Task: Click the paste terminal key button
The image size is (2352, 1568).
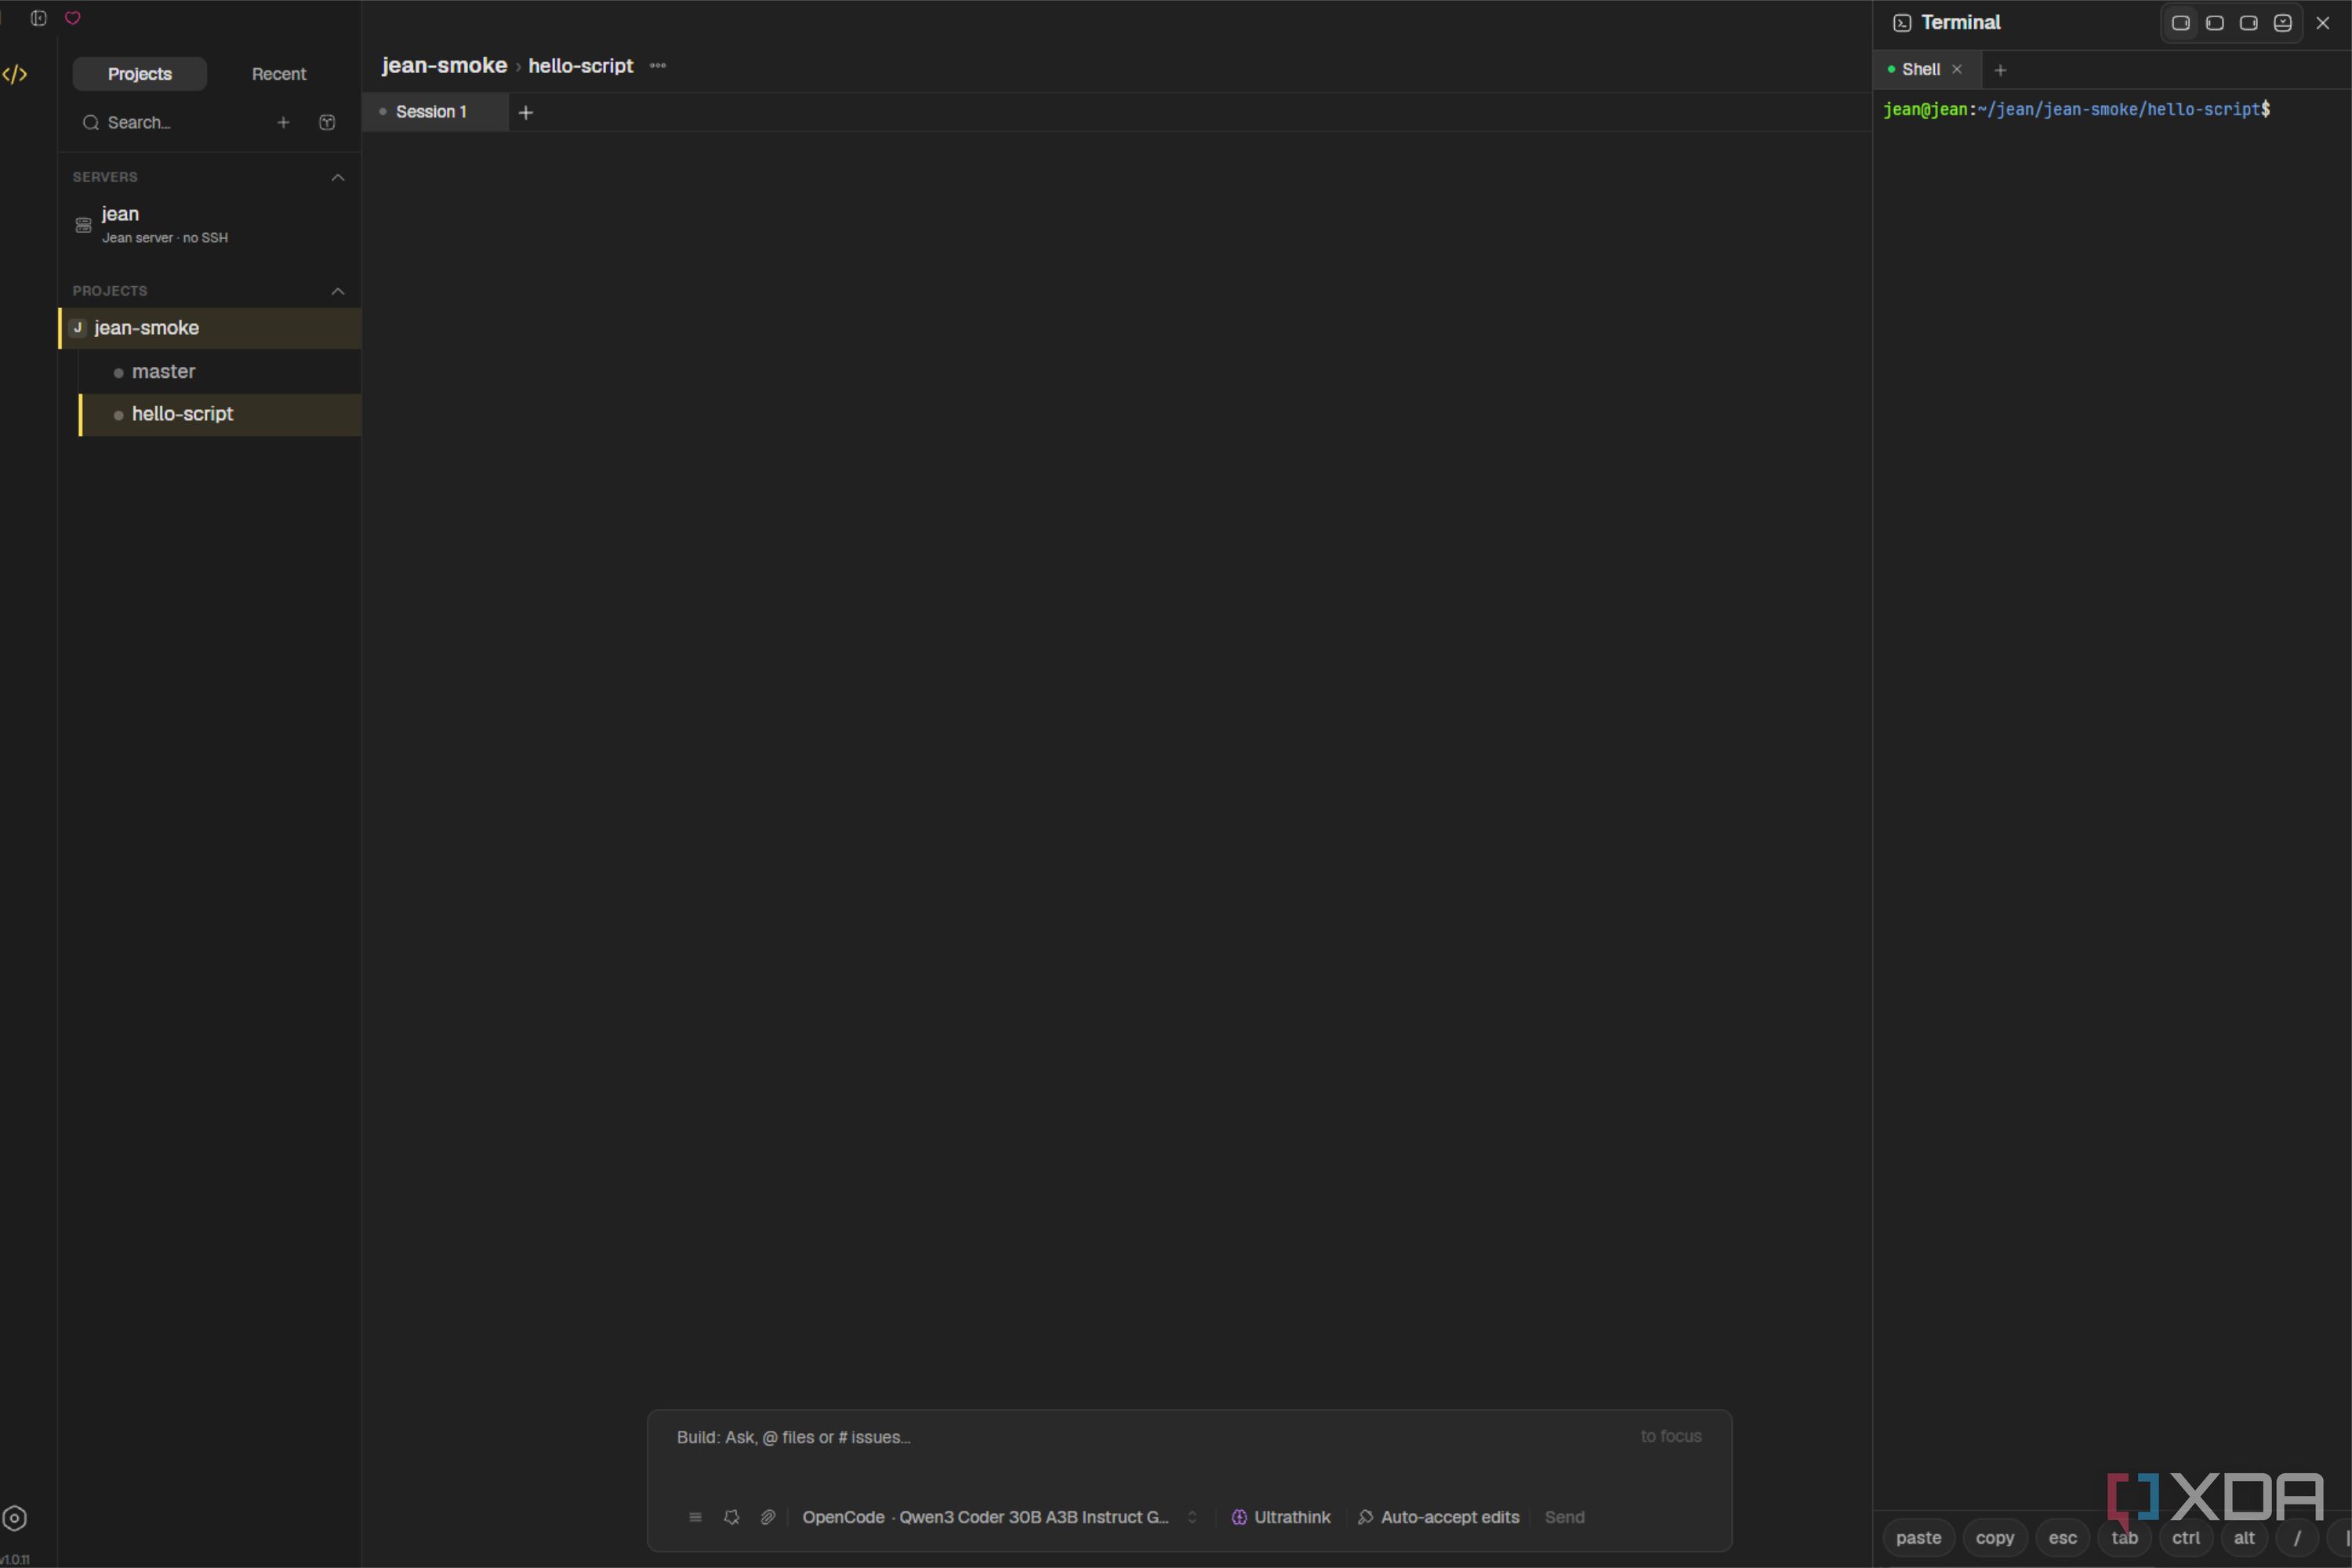Action: click(1918, 1538)
